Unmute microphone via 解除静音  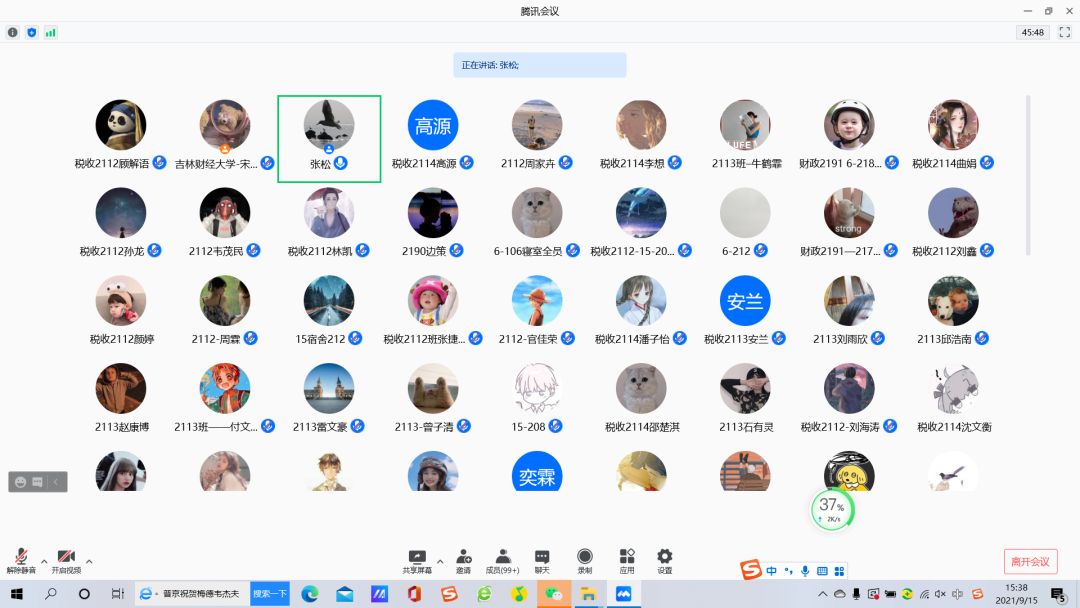(21, 560)
